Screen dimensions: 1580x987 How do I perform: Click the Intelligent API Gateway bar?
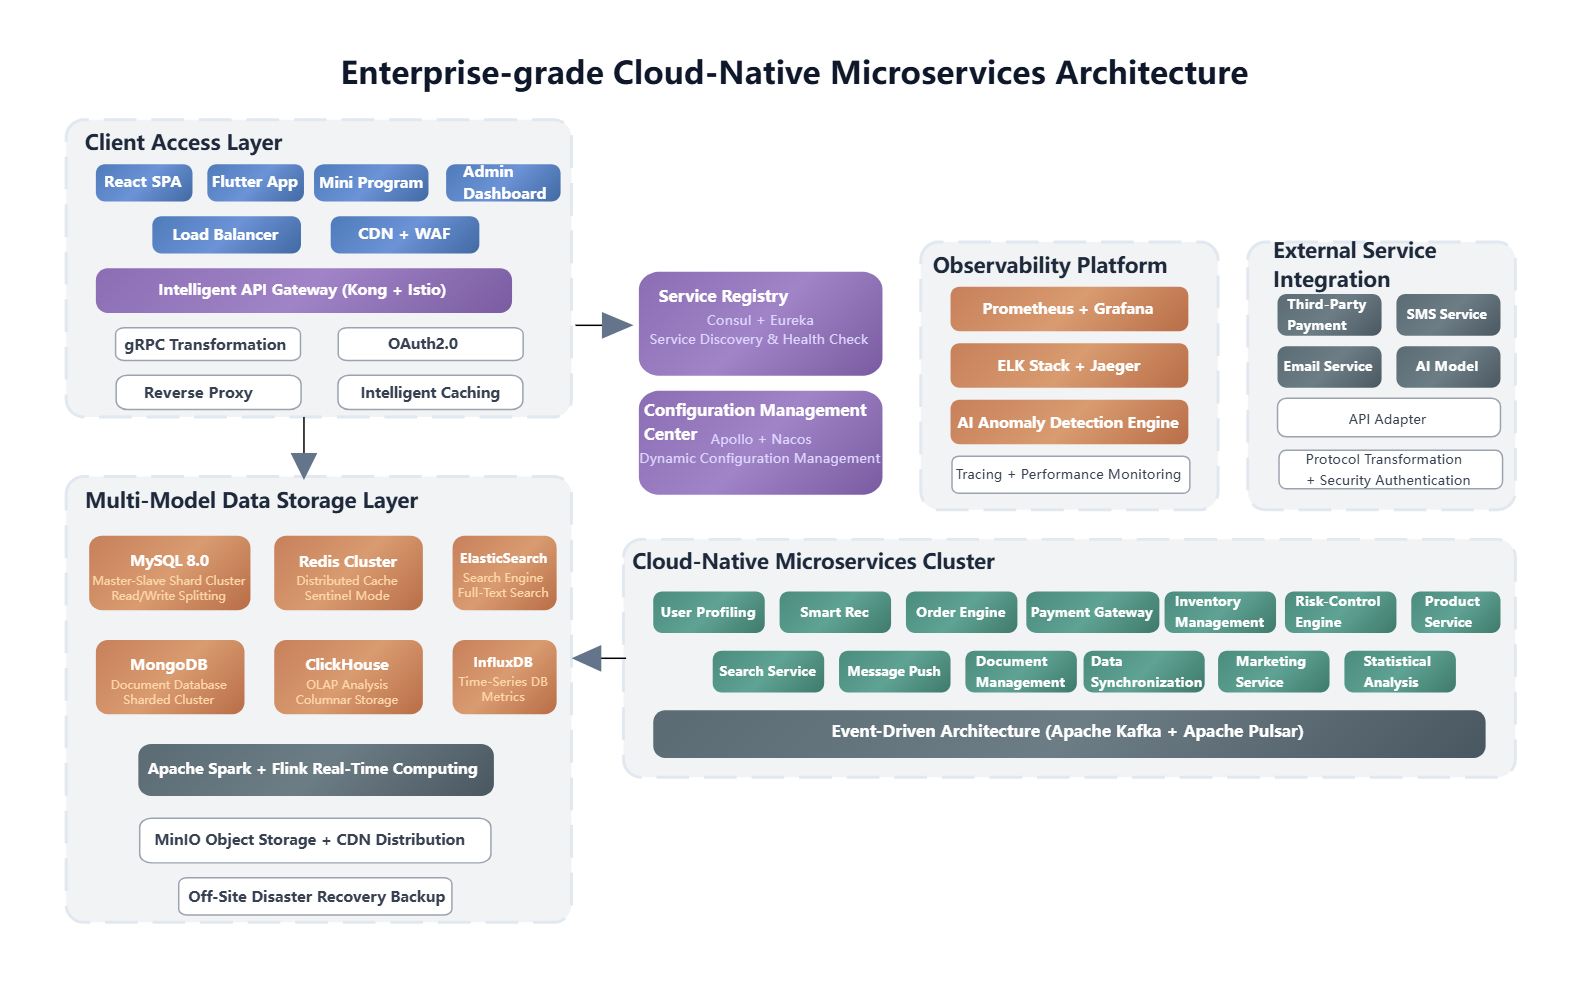tap(303, 290)
